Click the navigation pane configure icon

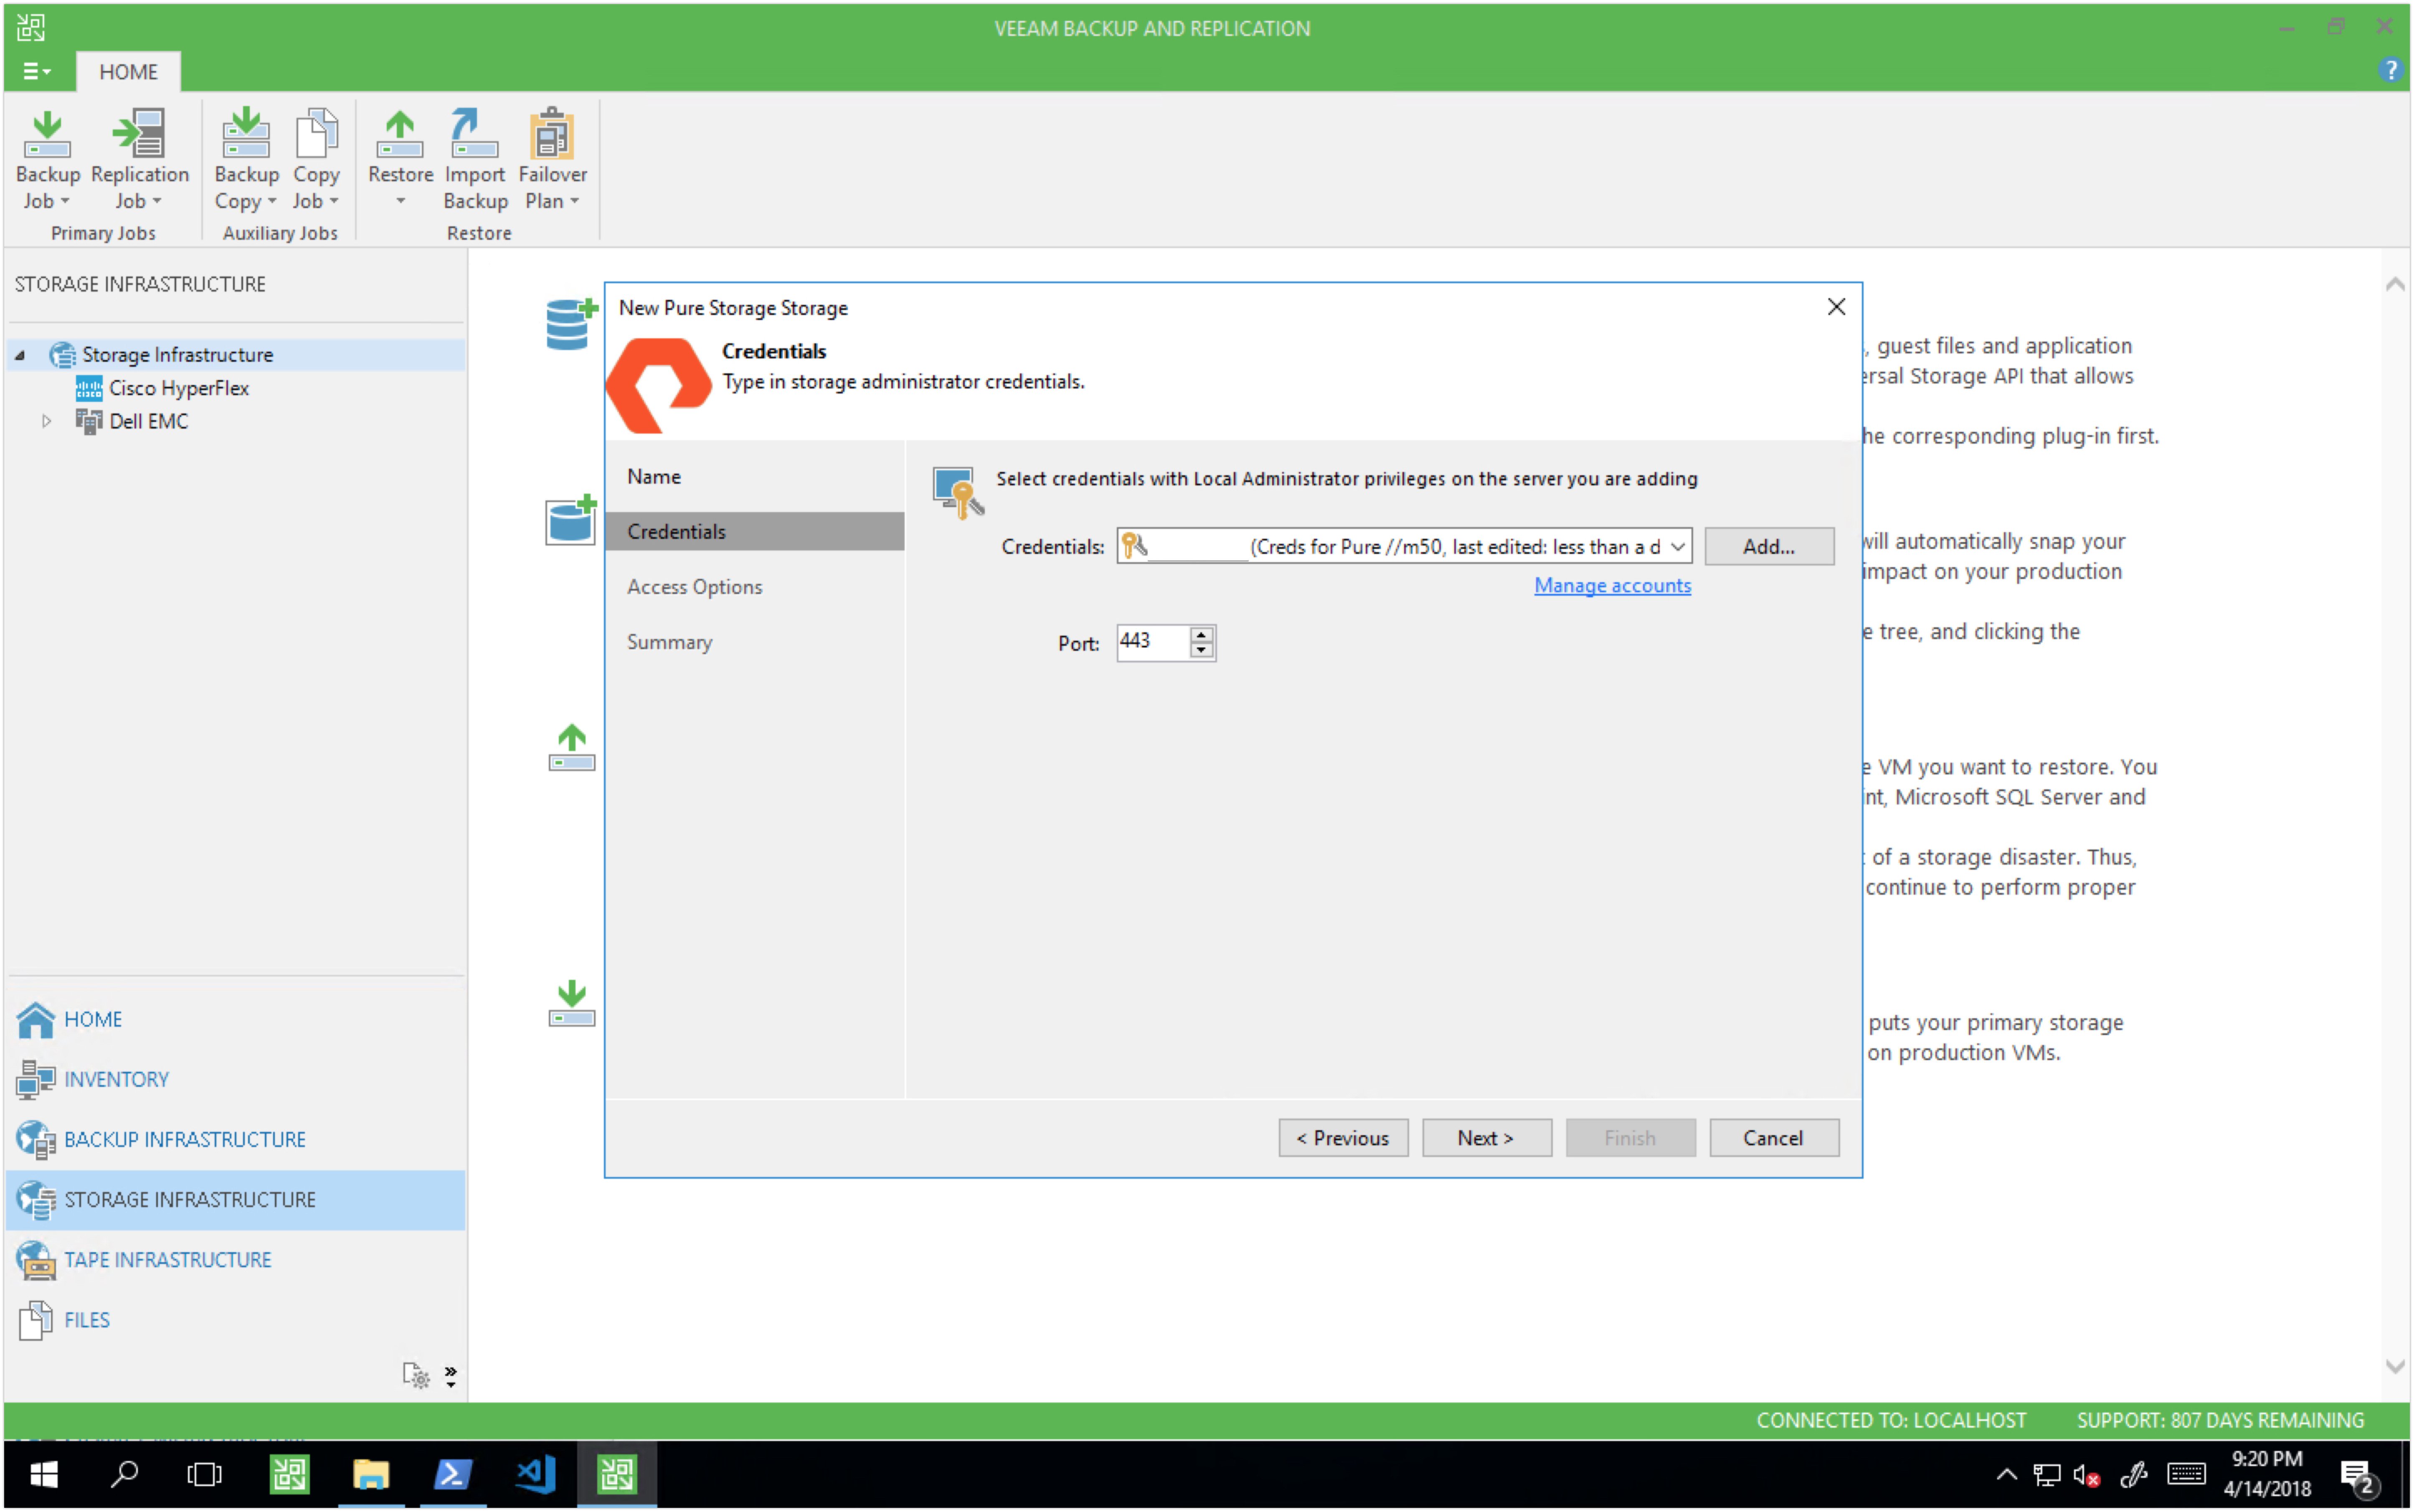tap(416, 1375)
